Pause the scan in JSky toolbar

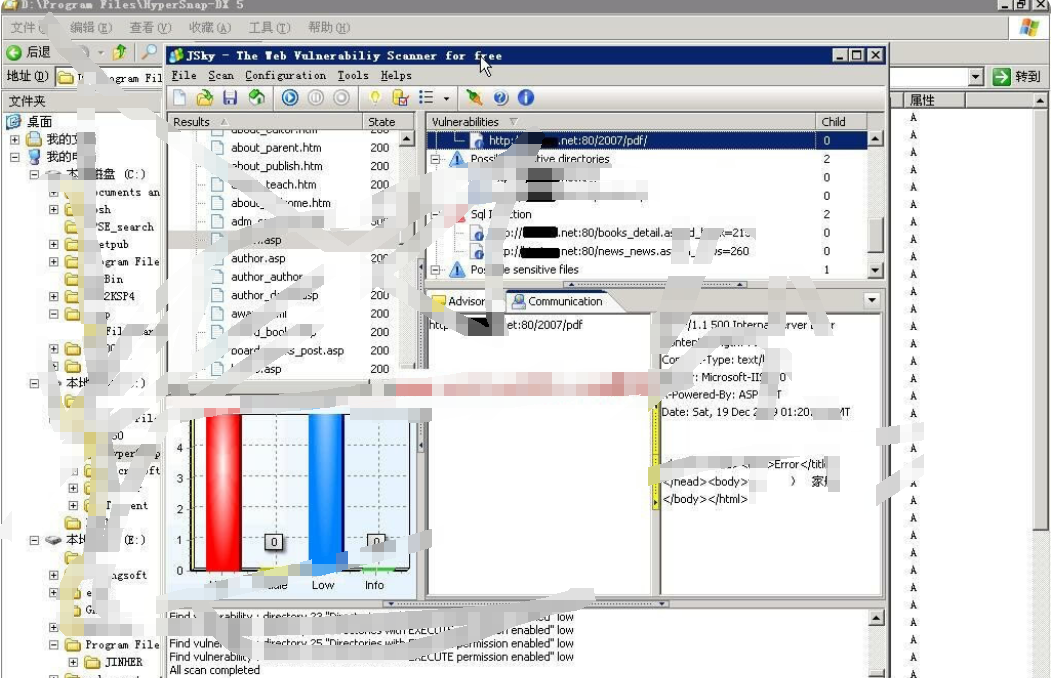pos(315,97)
